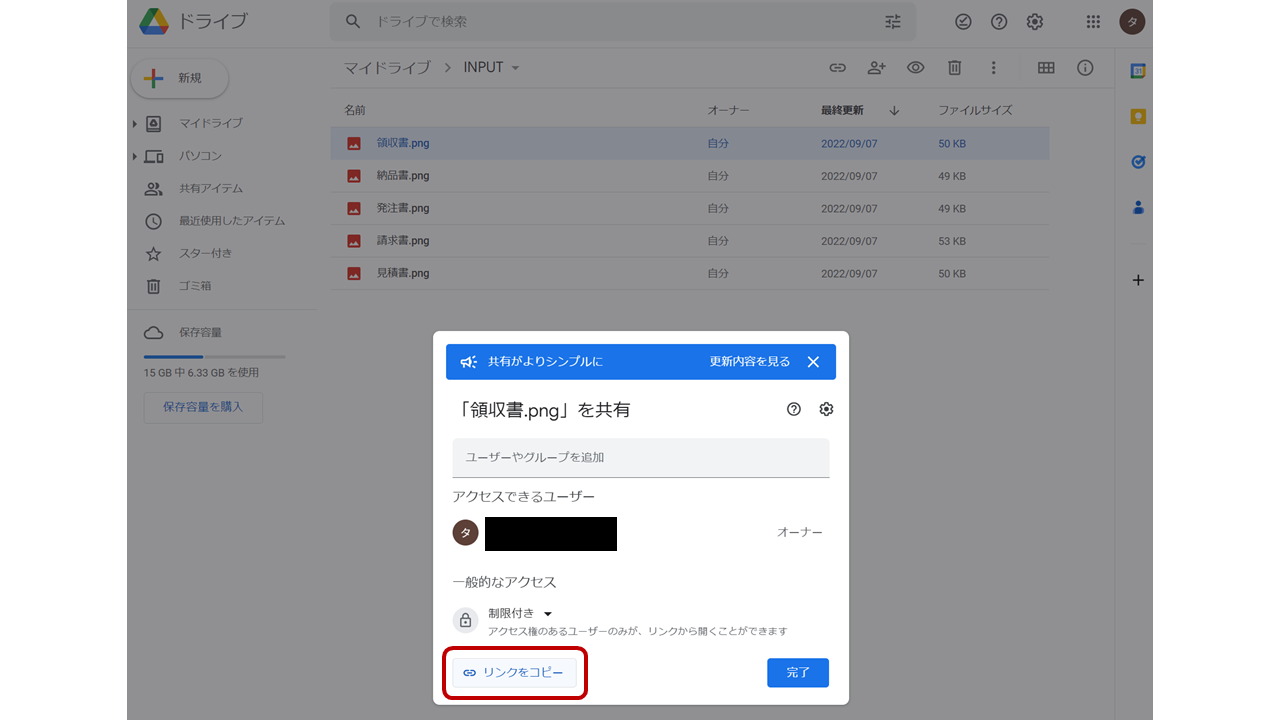The height and width of the screenshot is (720, 1280).
Task: Open the help question mark in the top bar
Action: click(999, 21)
